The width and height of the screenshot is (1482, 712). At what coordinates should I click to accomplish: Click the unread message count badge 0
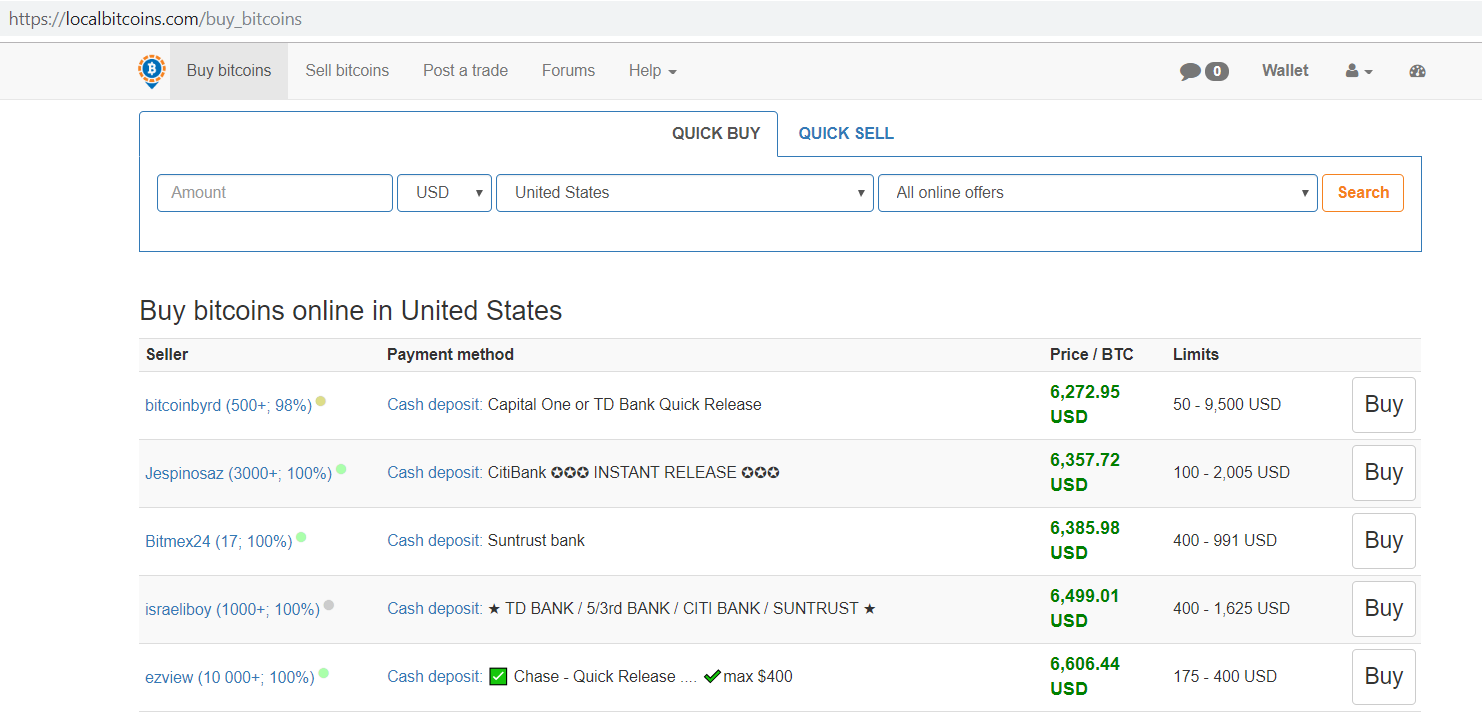click(1216, 72)
